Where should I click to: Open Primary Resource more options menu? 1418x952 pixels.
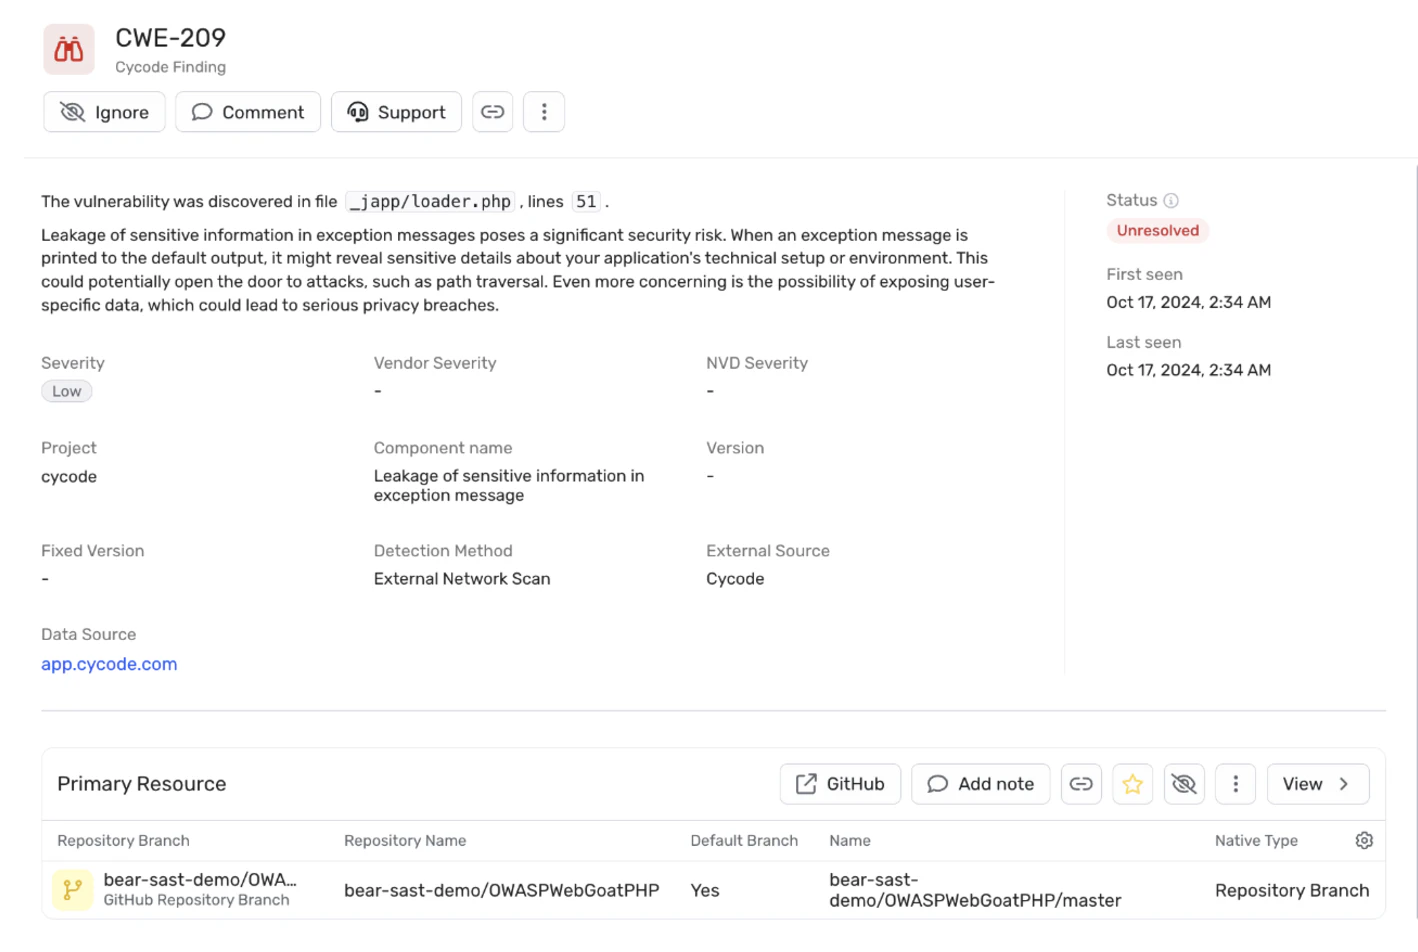[x=1235, y=784]
